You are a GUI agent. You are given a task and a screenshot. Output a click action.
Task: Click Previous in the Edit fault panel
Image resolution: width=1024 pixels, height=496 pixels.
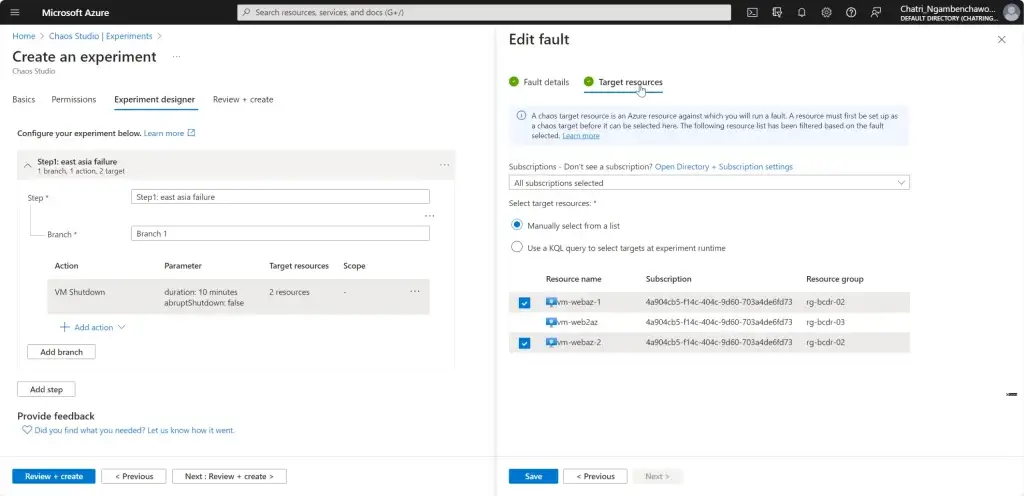coord(595,476)
